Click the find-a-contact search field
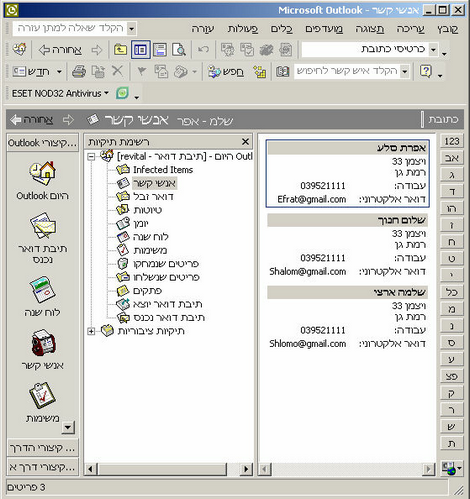 347,71
